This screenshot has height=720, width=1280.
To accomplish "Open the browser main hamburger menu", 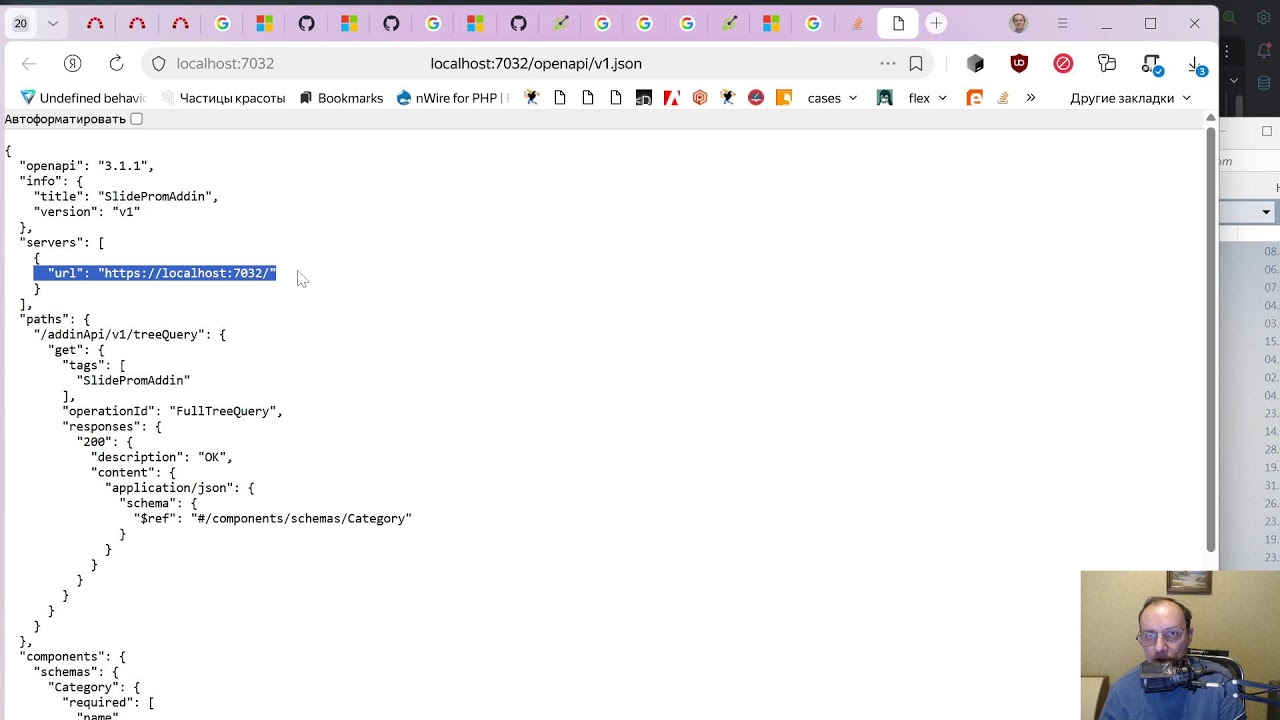I will pos(1063,23).
